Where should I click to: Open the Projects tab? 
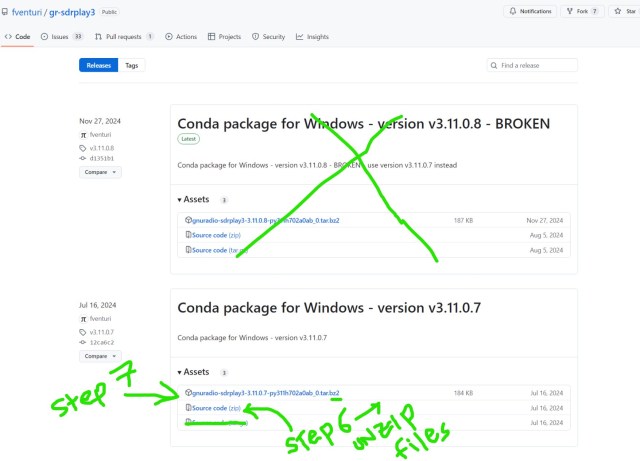pyautogui.click(x=224, y=37)
